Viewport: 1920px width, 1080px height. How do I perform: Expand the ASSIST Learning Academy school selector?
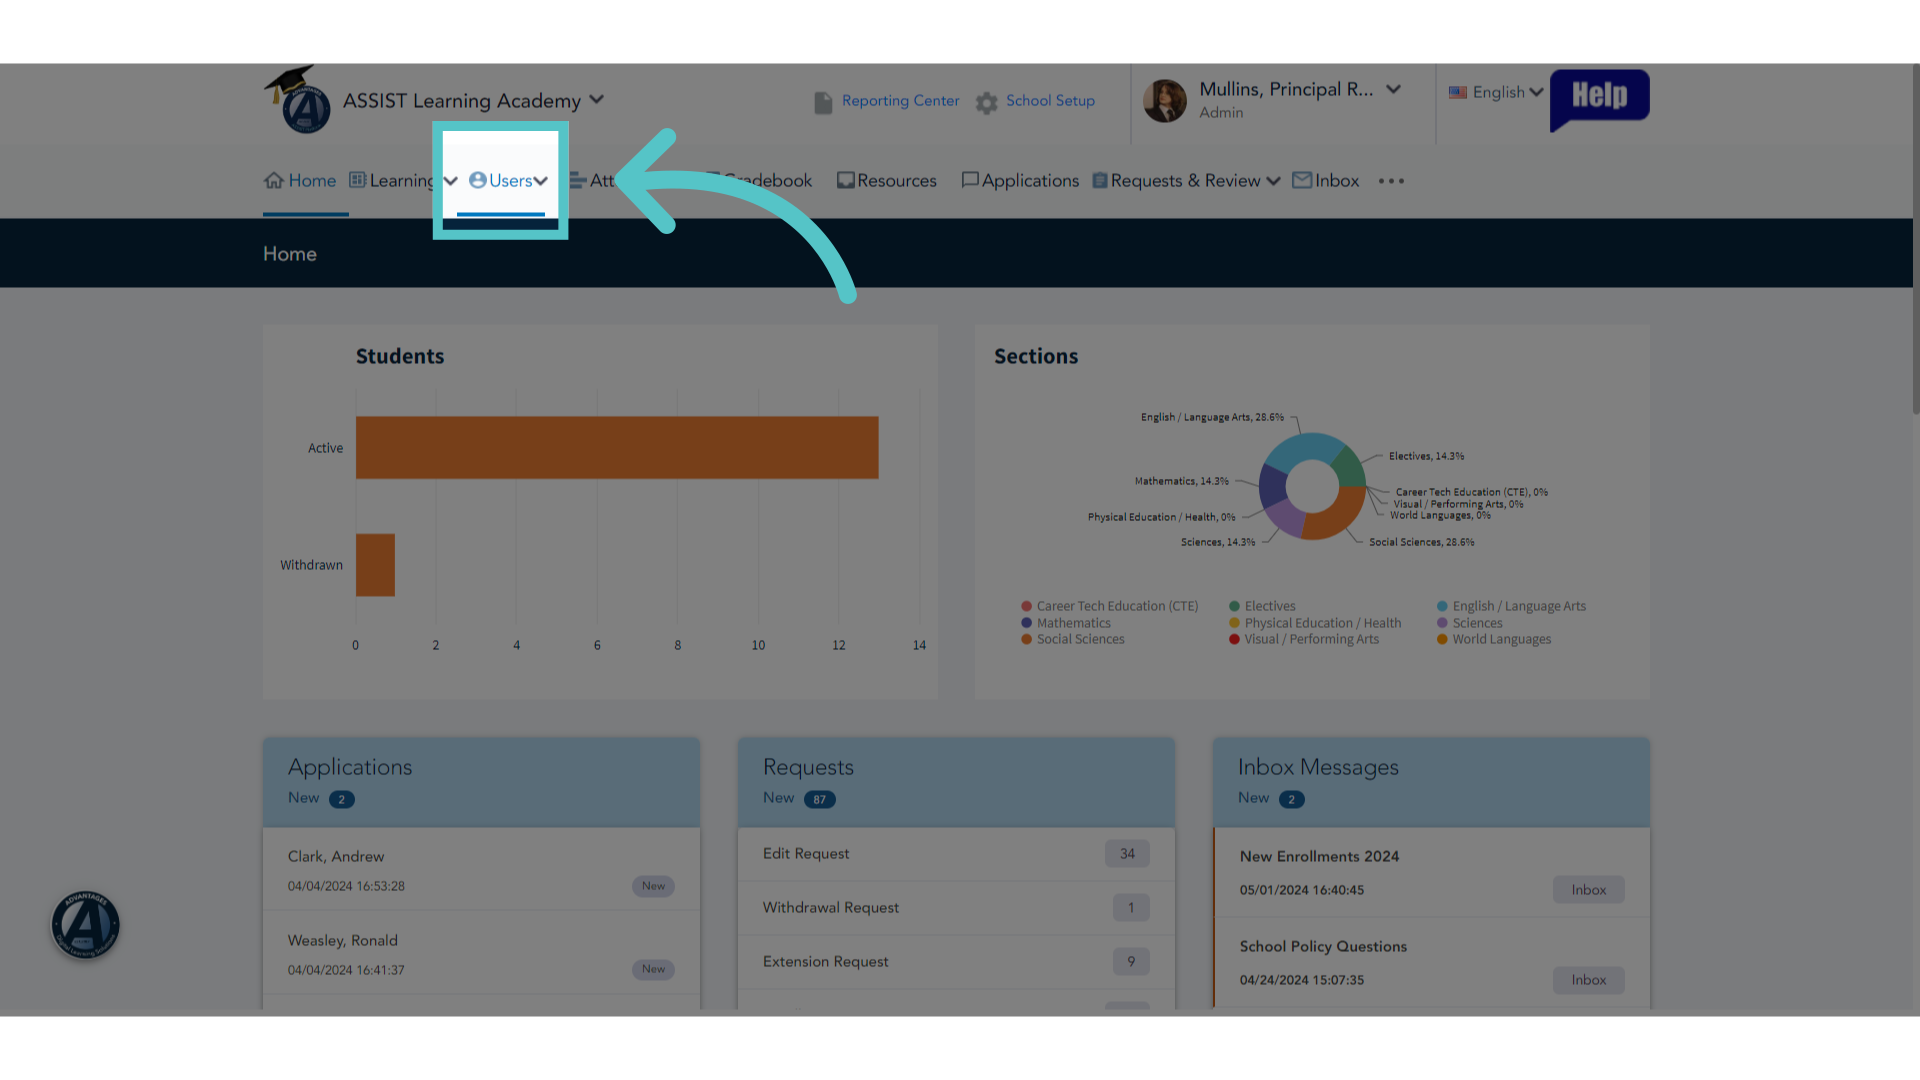pyautogui.click(x=473, y=101)
